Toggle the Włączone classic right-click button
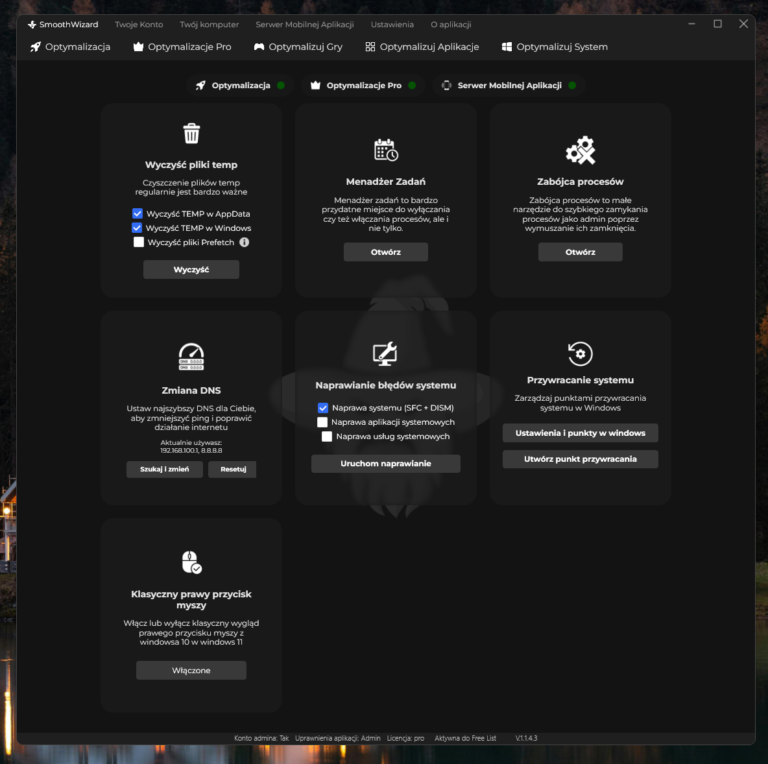Image resolution: width=768 pixels, height=764 pixels. (191, 670)
